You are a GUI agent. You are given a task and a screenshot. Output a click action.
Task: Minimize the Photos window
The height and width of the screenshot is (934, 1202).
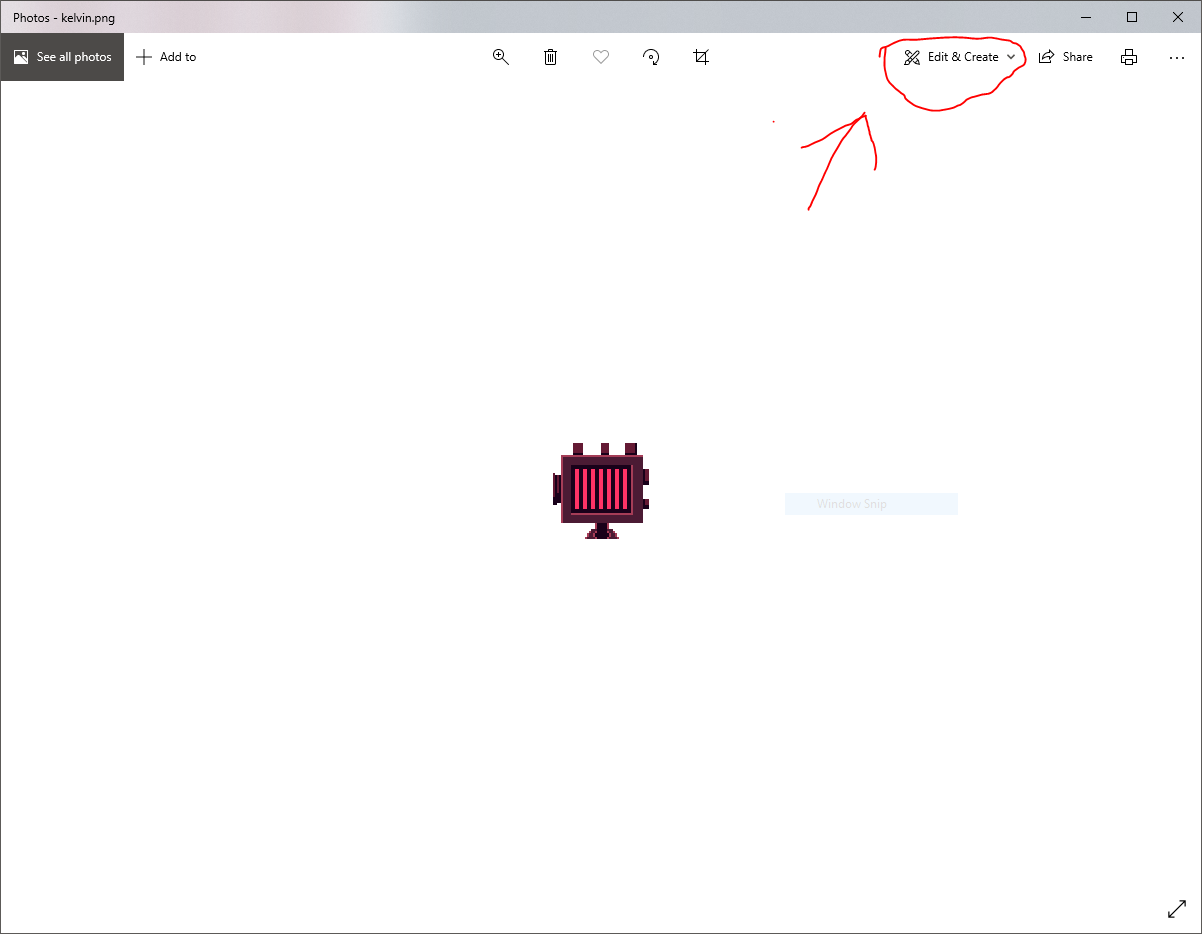(x=1086, y=17)
